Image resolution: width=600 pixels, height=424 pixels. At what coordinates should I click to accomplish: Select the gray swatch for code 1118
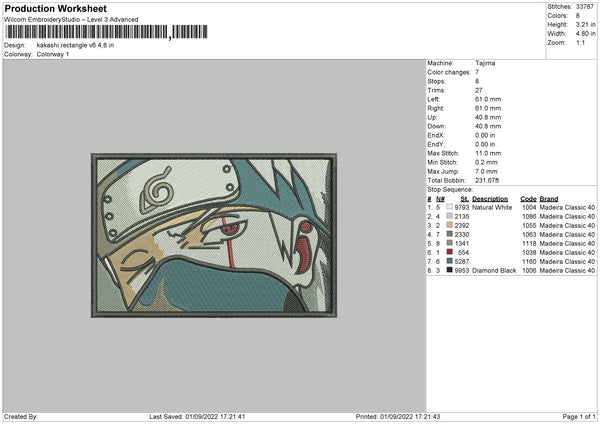tap(450, 243)
